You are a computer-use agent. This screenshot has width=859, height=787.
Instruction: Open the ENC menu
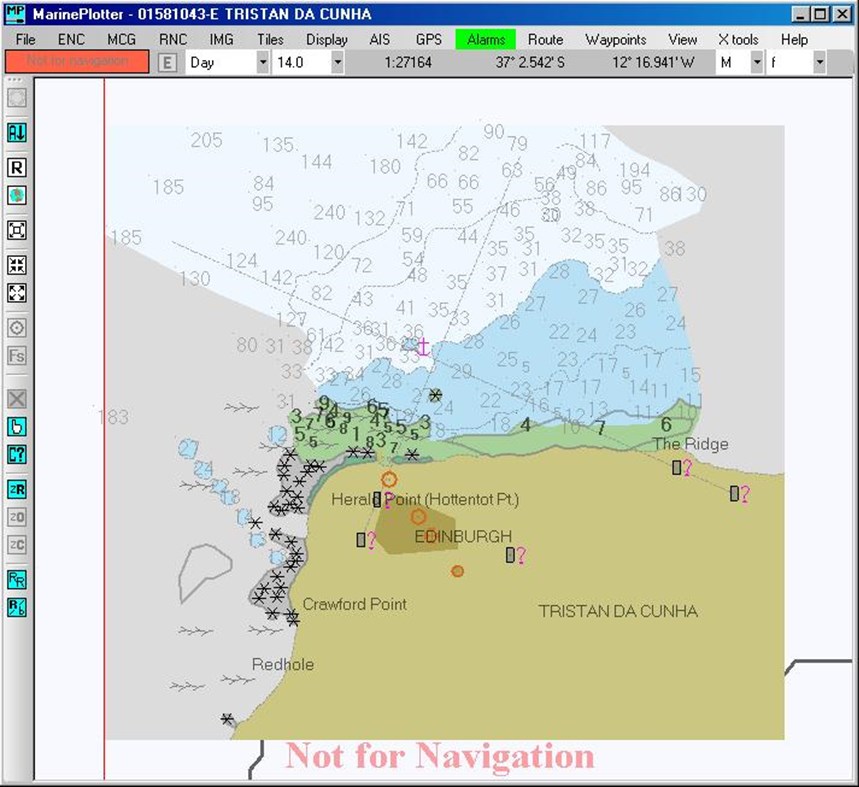pyautogui.click(x=71, y=40)
